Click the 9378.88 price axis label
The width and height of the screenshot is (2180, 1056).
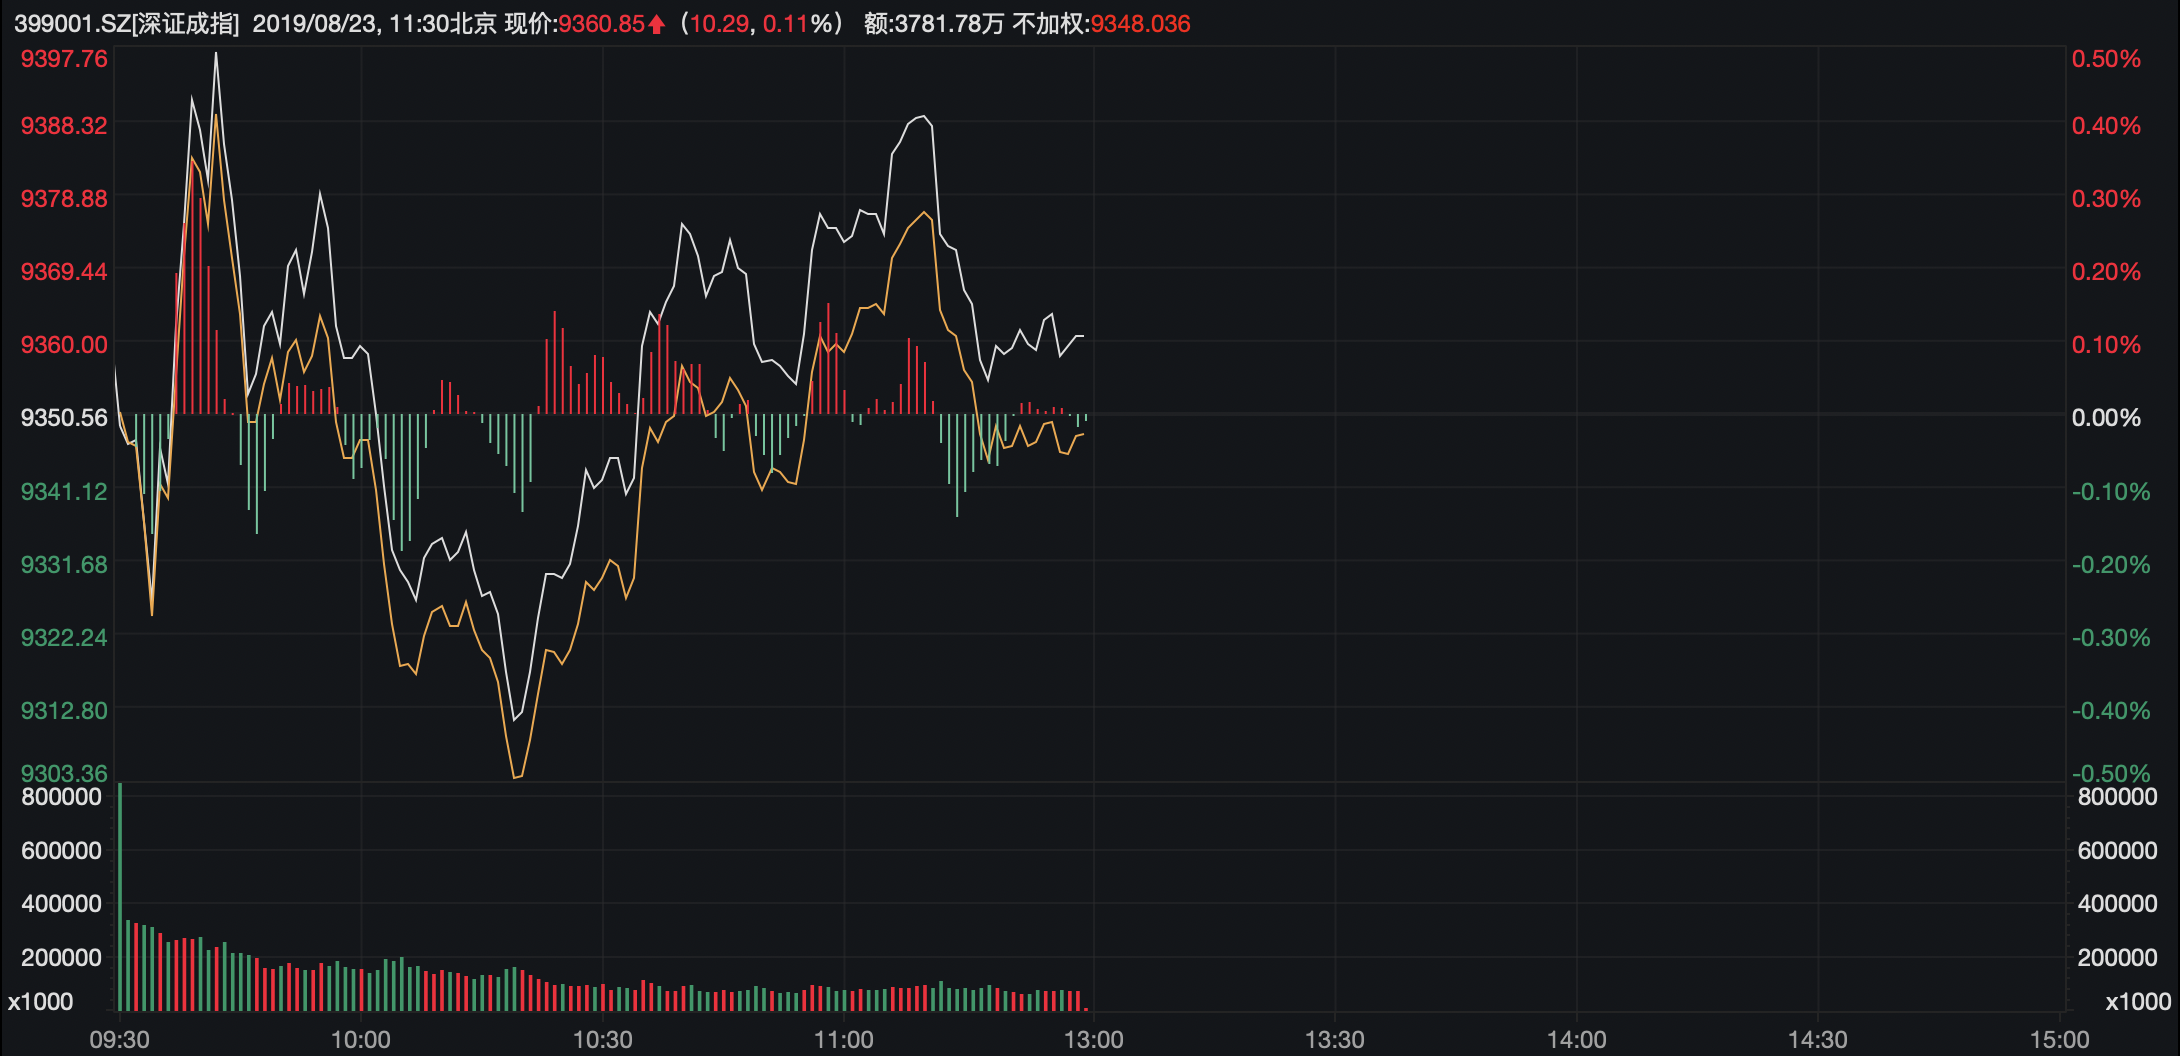click(64, 199)
